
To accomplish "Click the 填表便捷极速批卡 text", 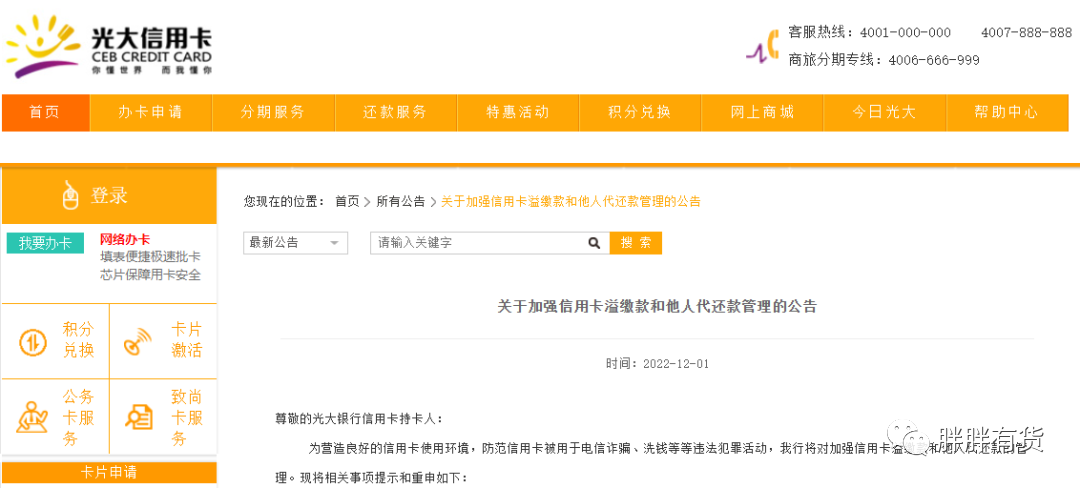I will click(151, 257).
